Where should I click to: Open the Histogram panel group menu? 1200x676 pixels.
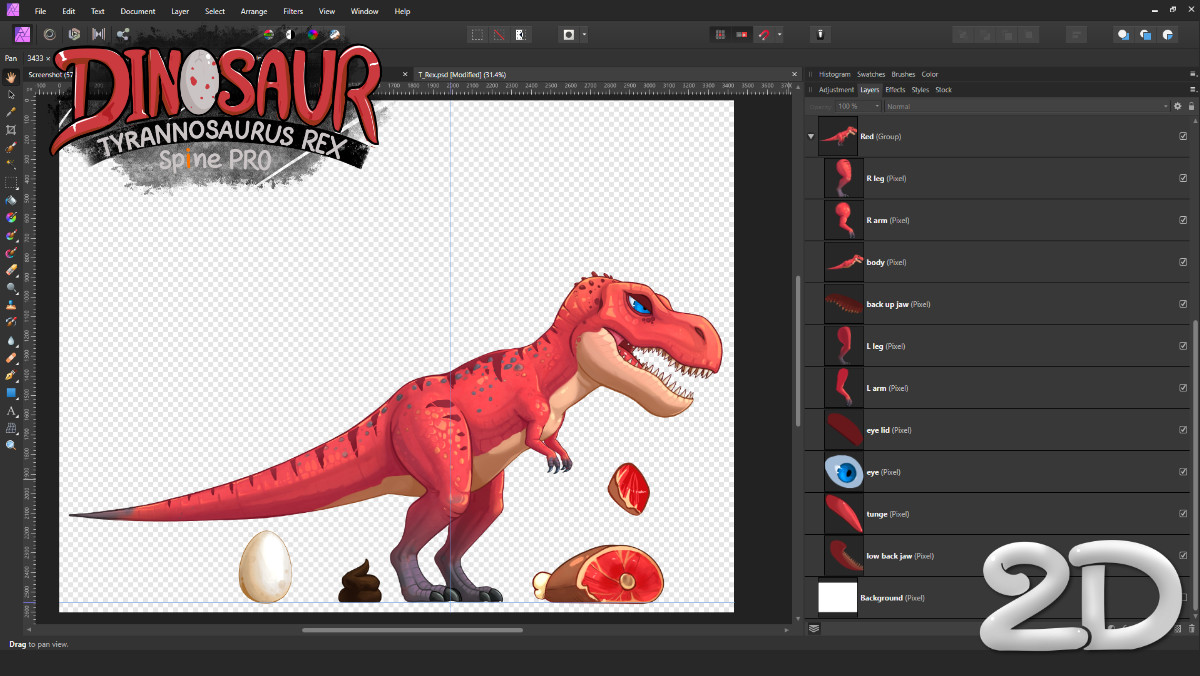tap(1192, 74)
